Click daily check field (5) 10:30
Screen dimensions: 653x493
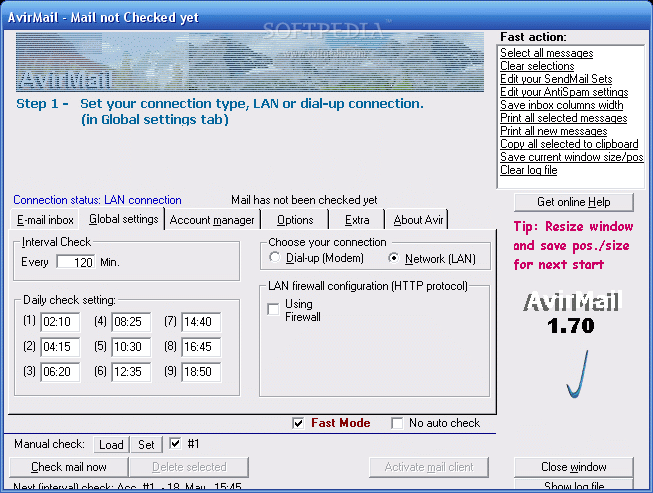pyautogui.click(x=131, y=347)
